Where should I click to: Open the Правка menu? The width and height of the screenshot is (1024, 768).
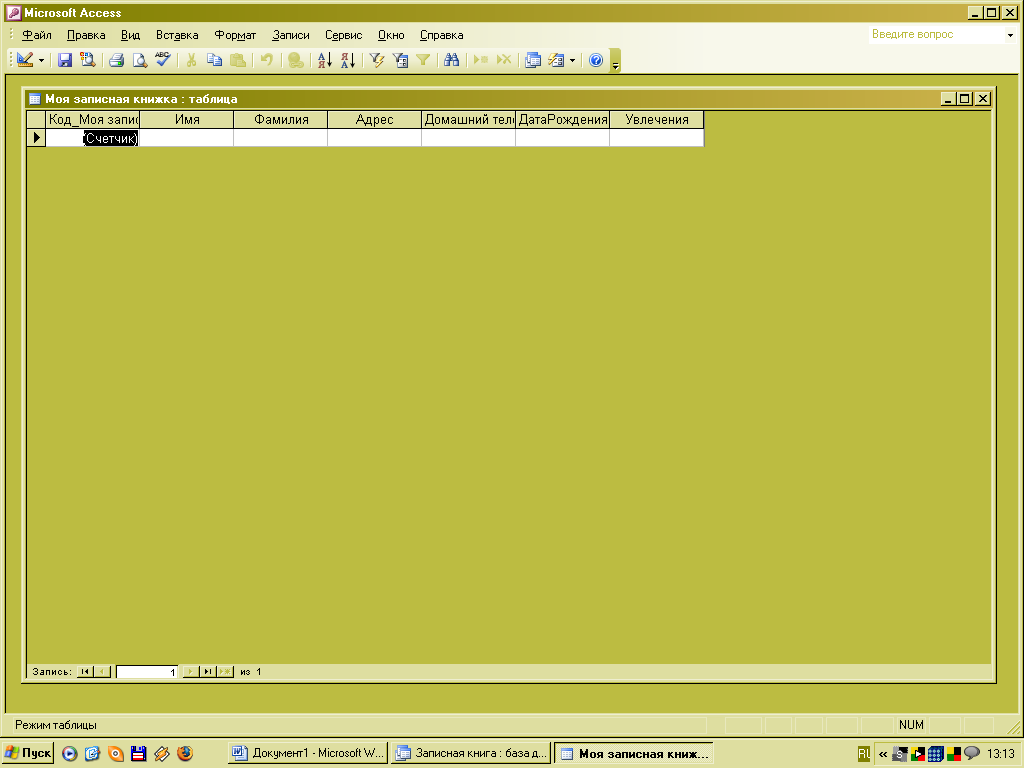pos(86,35)
